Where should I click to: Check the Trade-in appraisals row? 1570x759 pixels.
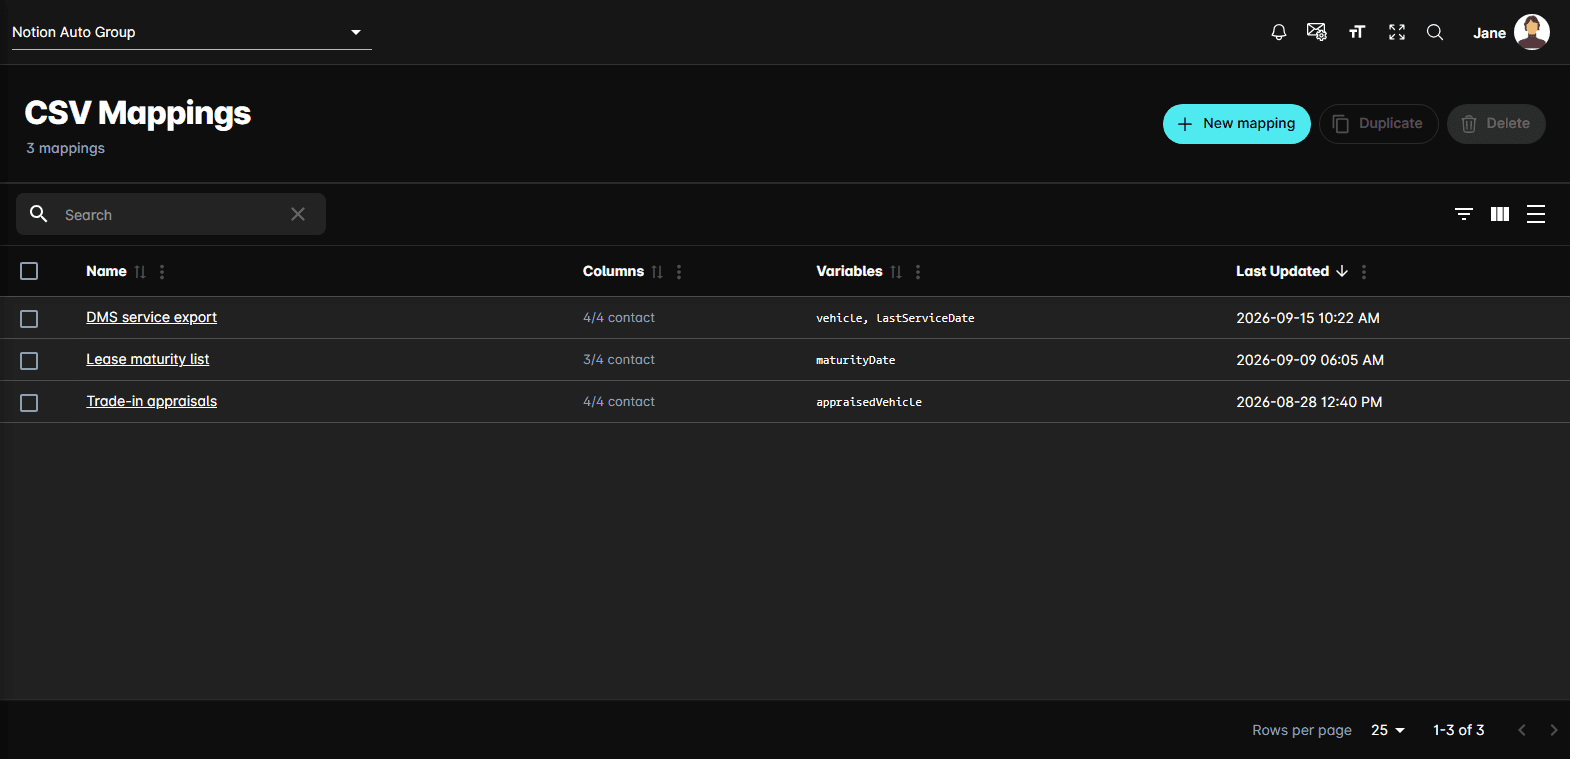point(29,402)
